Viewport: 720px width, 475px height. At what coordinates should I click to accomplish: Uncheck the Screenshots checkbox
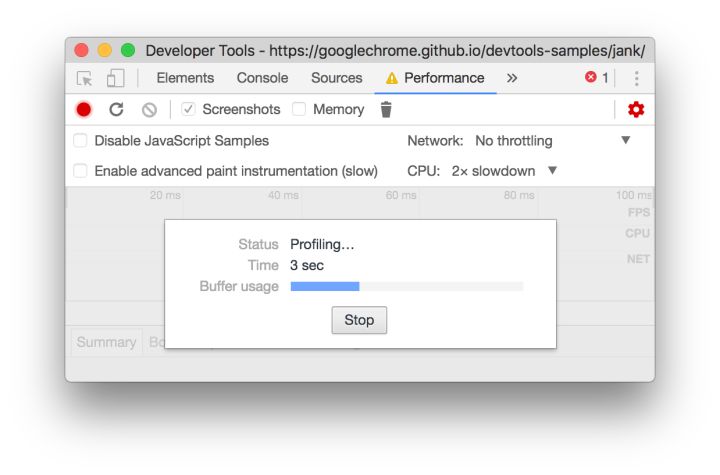coord(188,109)
